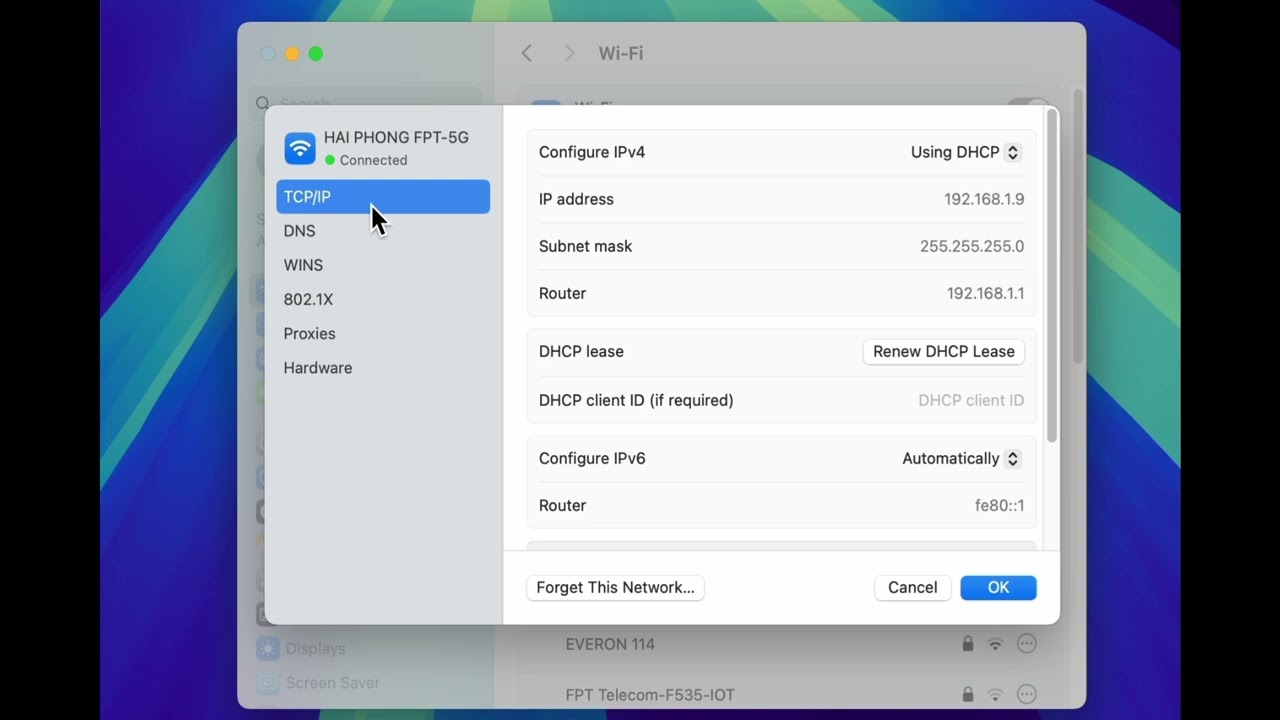
Task: Cancel the network details dialog
Action: click(912, 587)
